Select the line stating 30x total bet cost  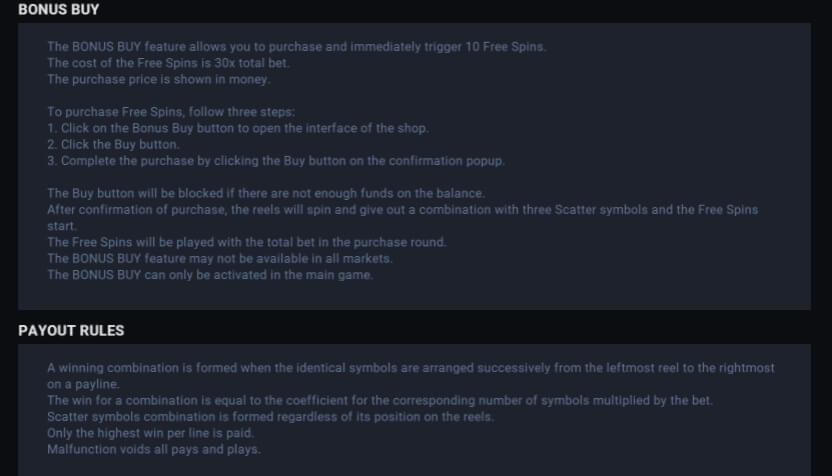tap(168, 63)
